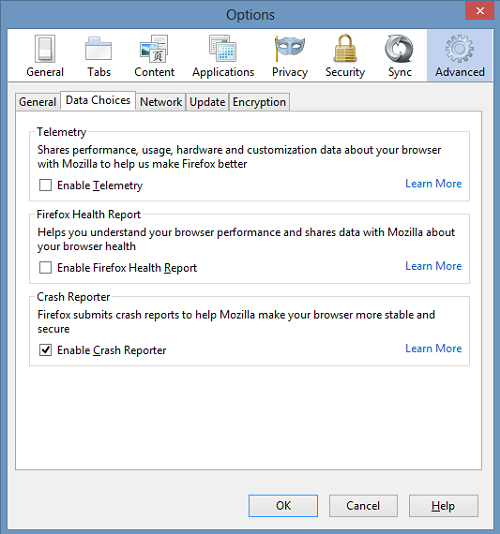Switch to the Network tab
Screen dimensions: 500x534
click(161, 102)
